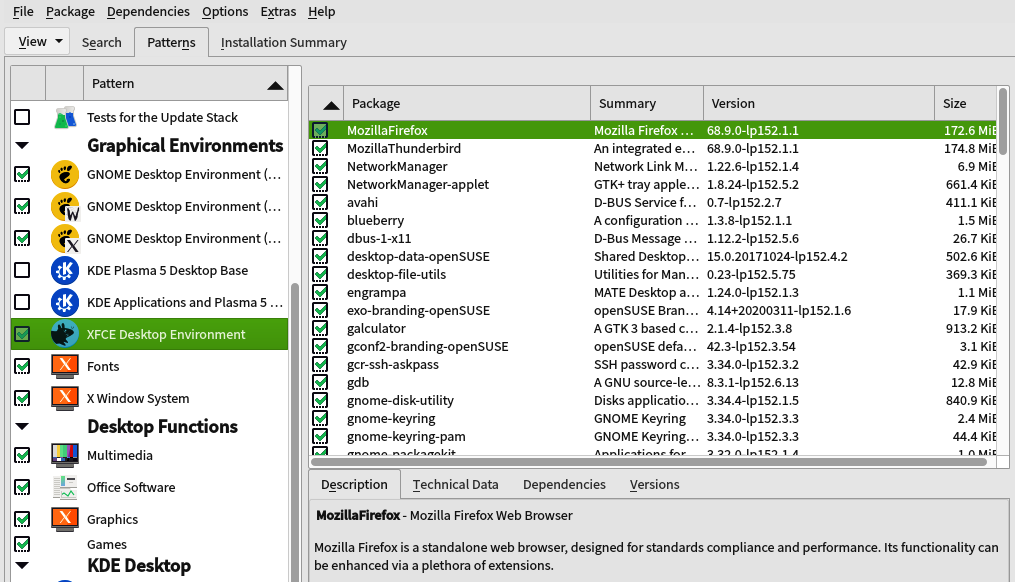
Task: Collapse the Graphical Environments section
Action: click(x=21, y=145)
